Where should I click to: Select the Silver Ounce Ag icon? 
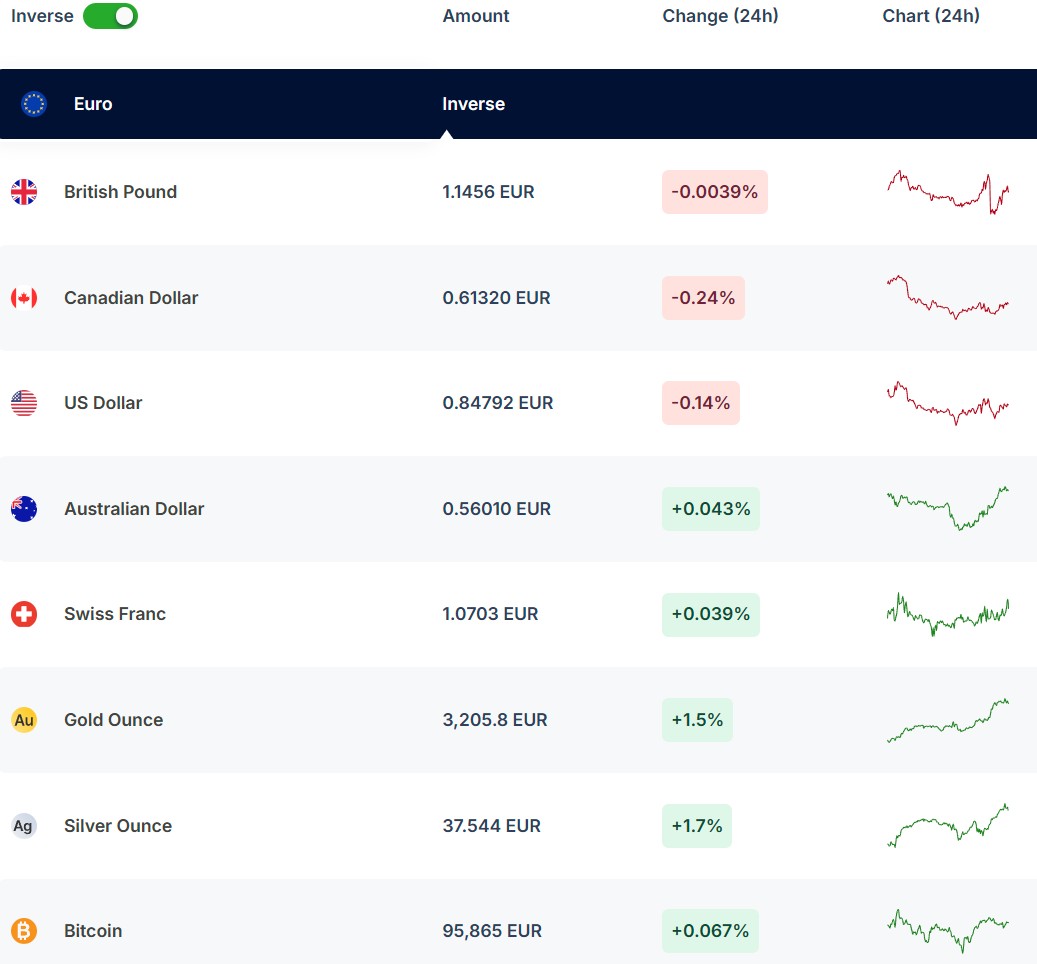pyautogui.click(x=24, y=826)
